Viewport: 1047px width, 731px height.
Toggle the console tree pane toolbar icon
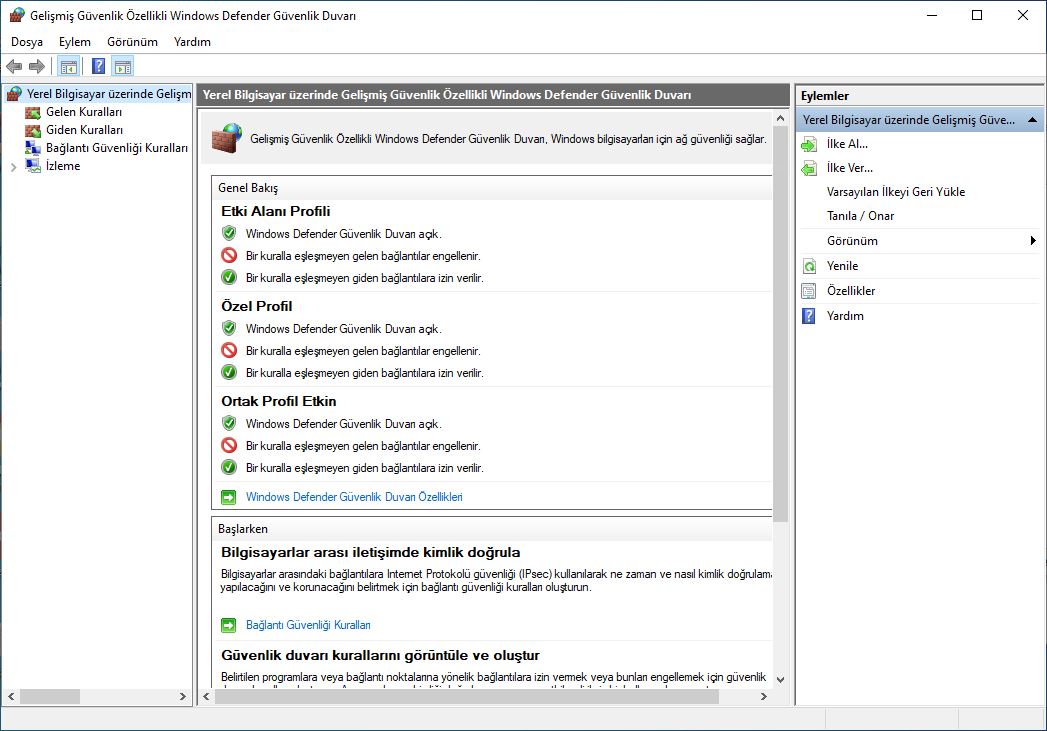coord(69,66)
